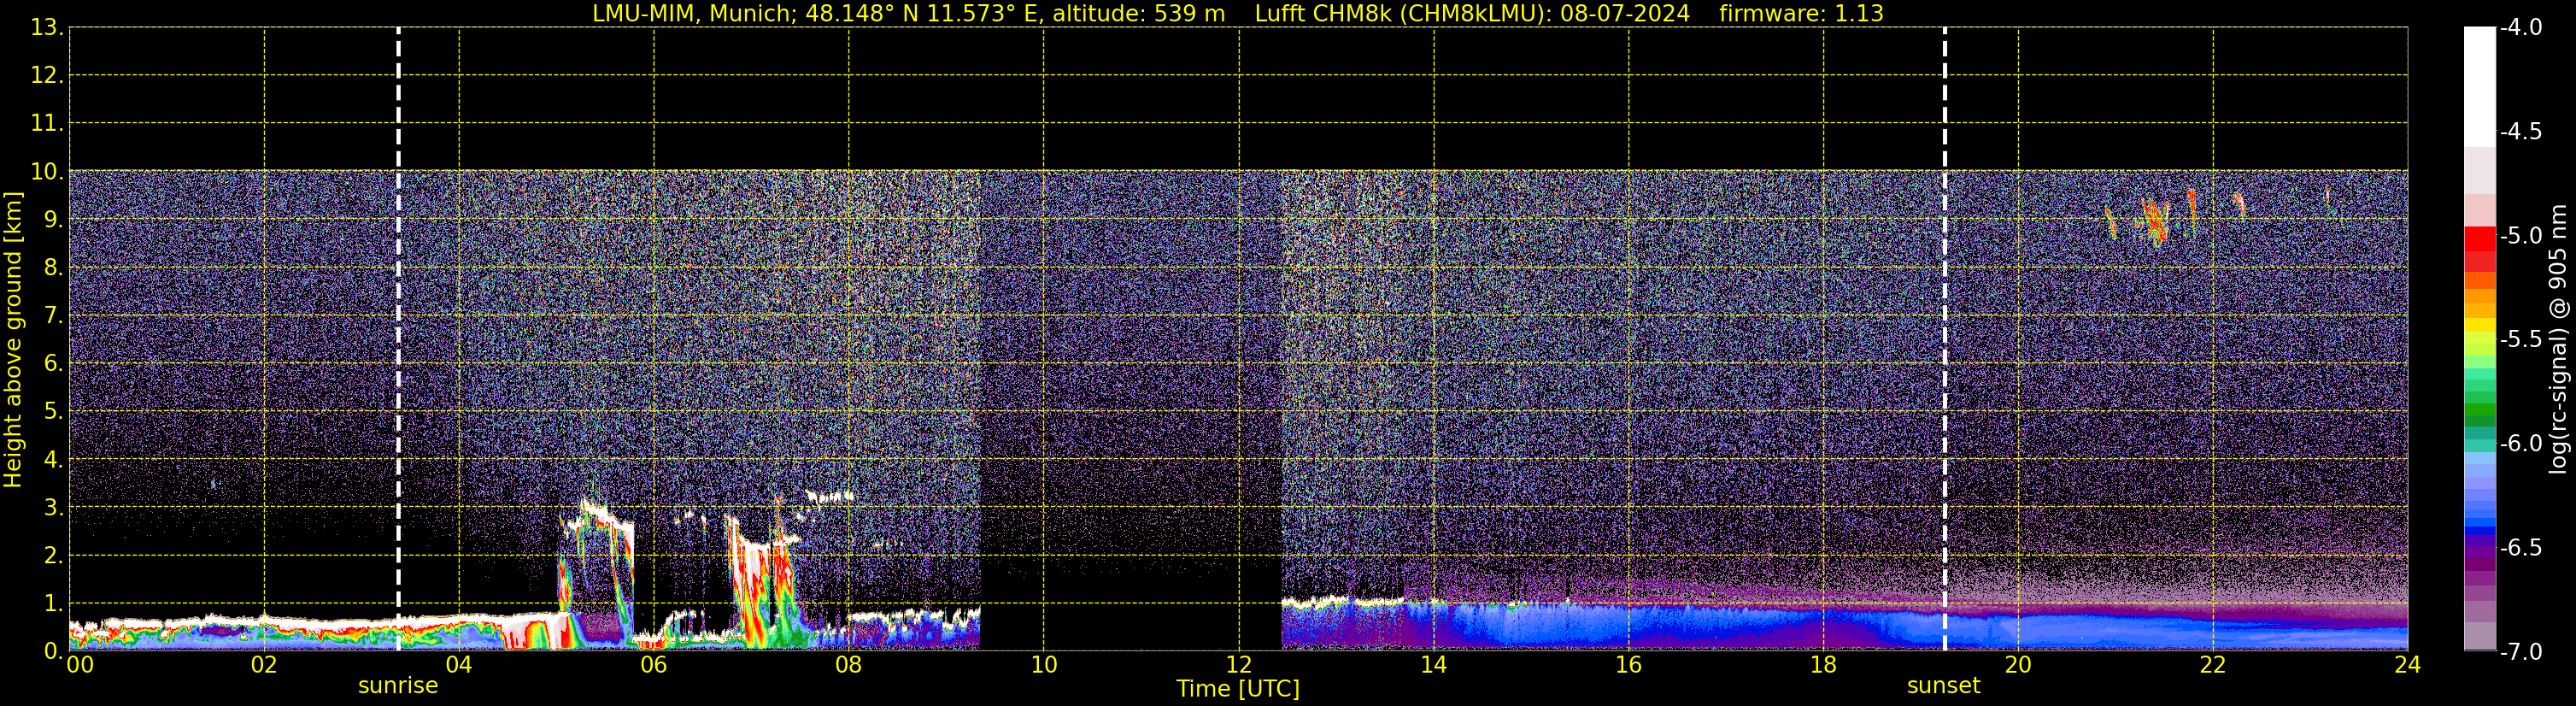Pick the white band atop the colorbar

2479,87
